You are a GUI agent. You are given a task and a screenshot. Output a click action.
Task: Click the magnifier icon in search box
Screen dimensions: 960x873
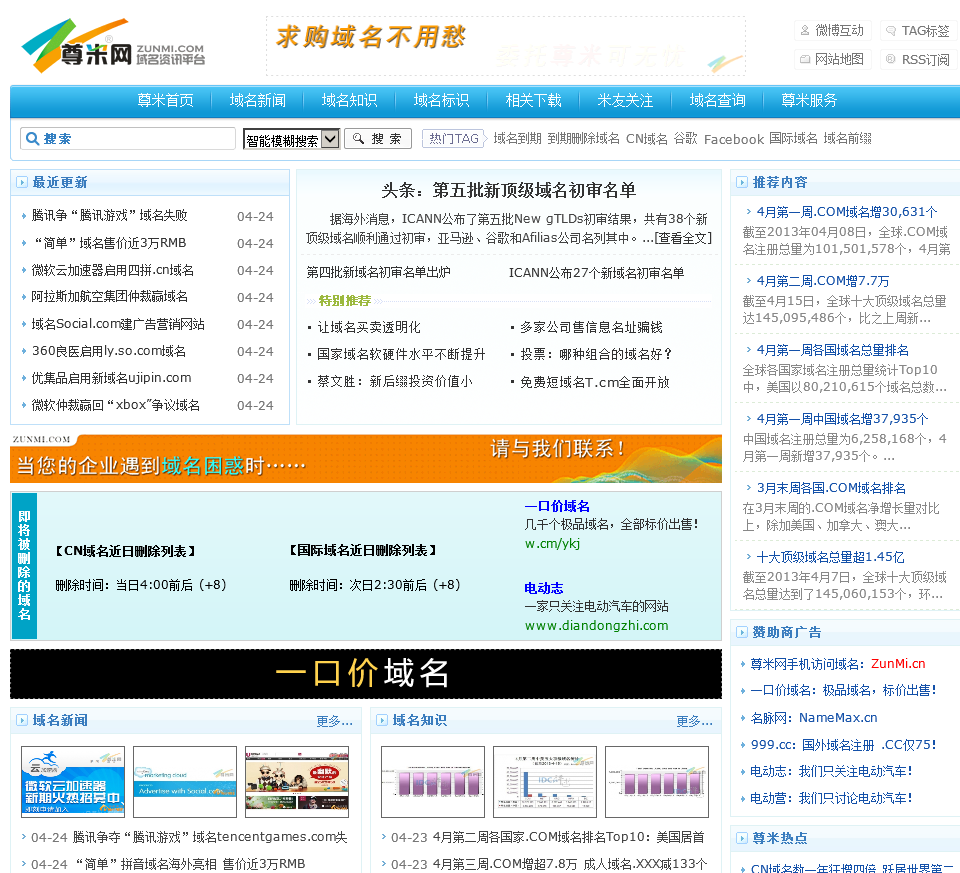(32, 139)
